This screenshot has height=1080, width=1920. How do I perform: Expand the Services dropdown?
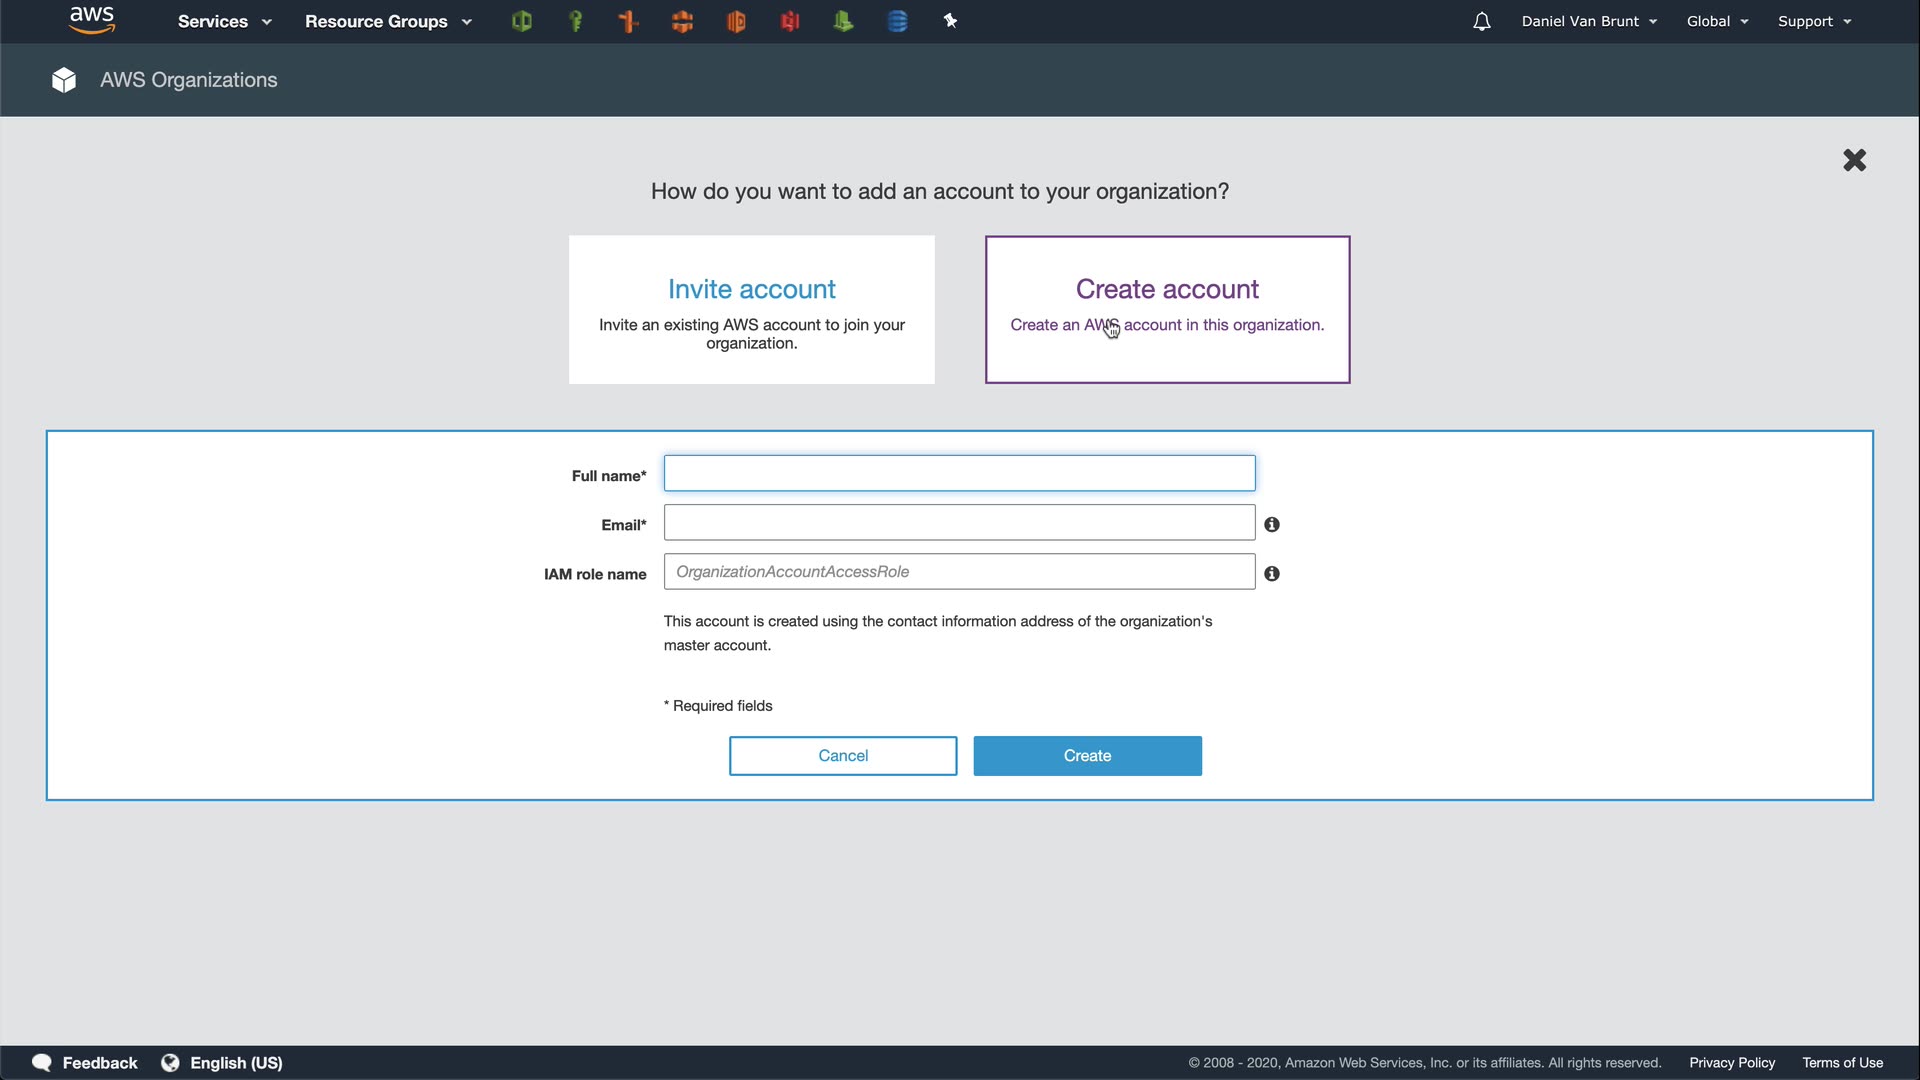coord(224,21)
